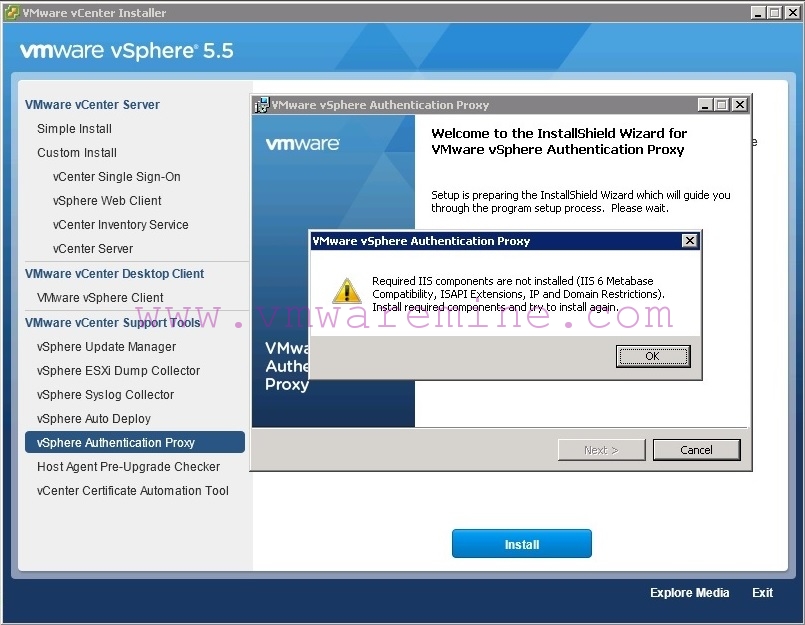805x625 pixels.
Task: Close the IIS components warning dialog
Action: pyautogui.click(x=689, y=240)
